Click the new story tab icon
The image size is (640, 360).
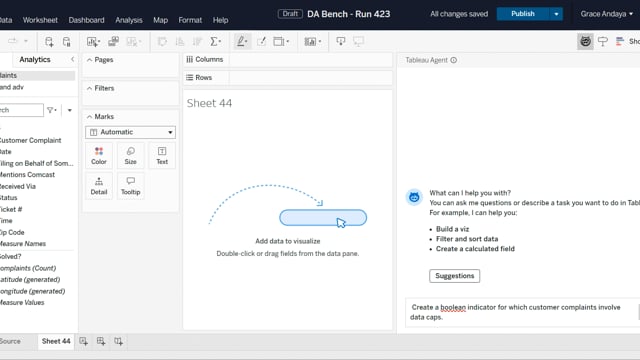tap(118, 341)
